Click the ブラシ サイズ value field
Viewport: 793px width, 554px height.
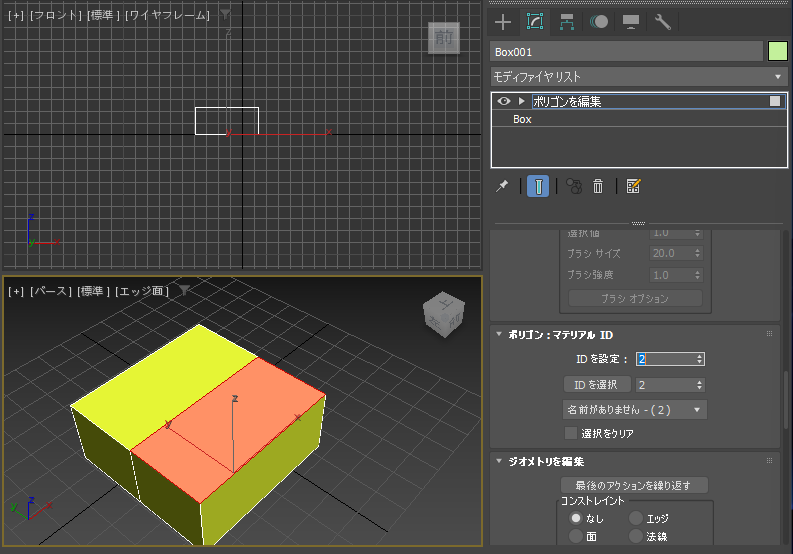point(671,253)
